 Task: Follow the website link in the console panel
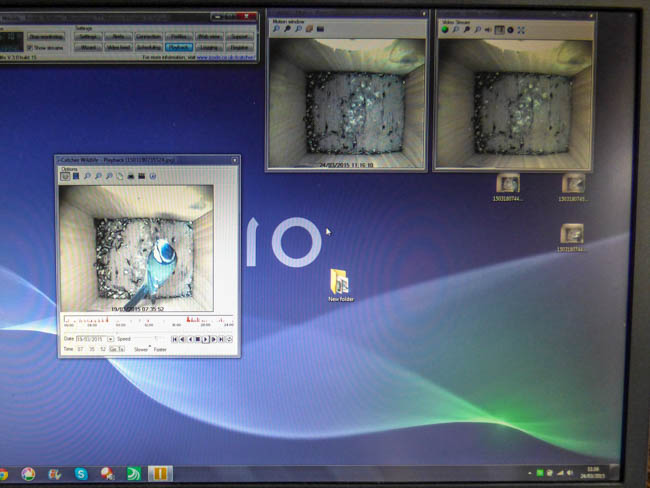[226, 57]
